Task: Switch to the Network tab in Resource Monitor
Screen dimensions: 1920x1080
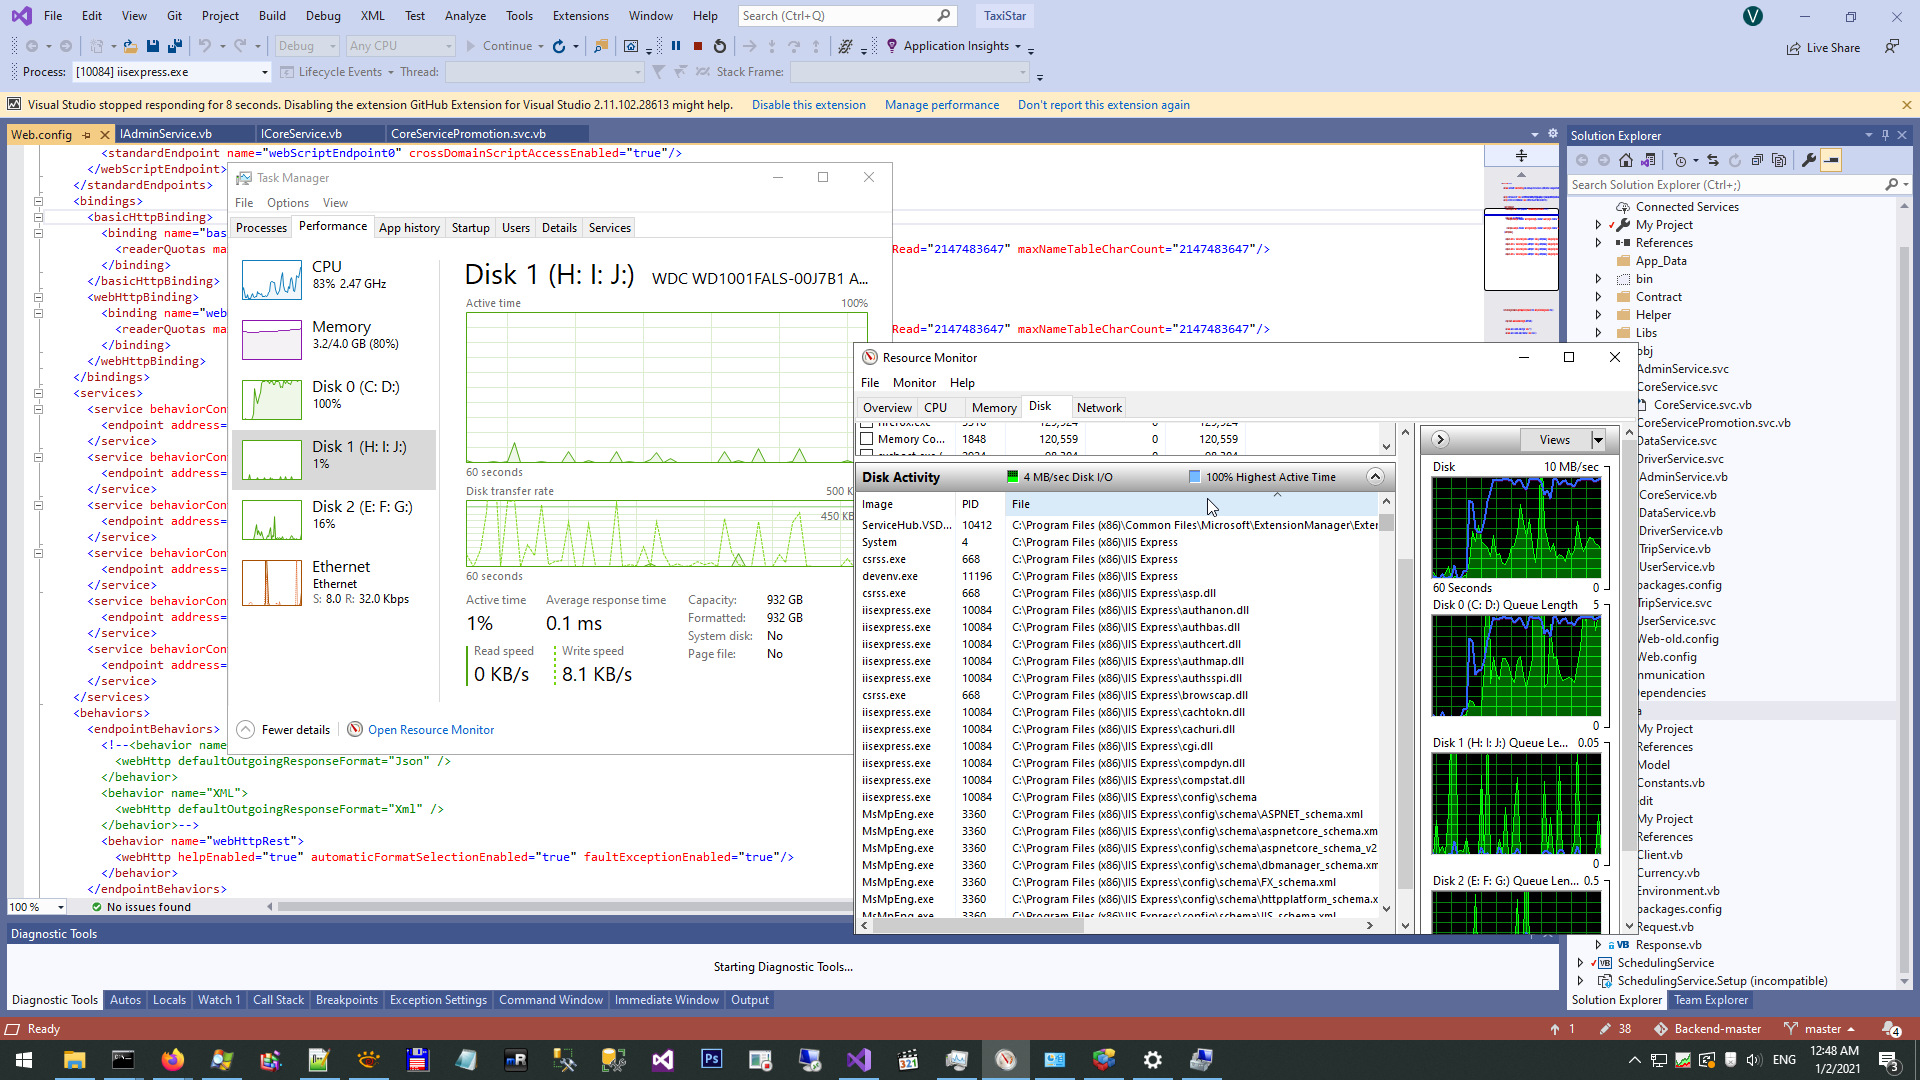Action: tap(1099, 408)
